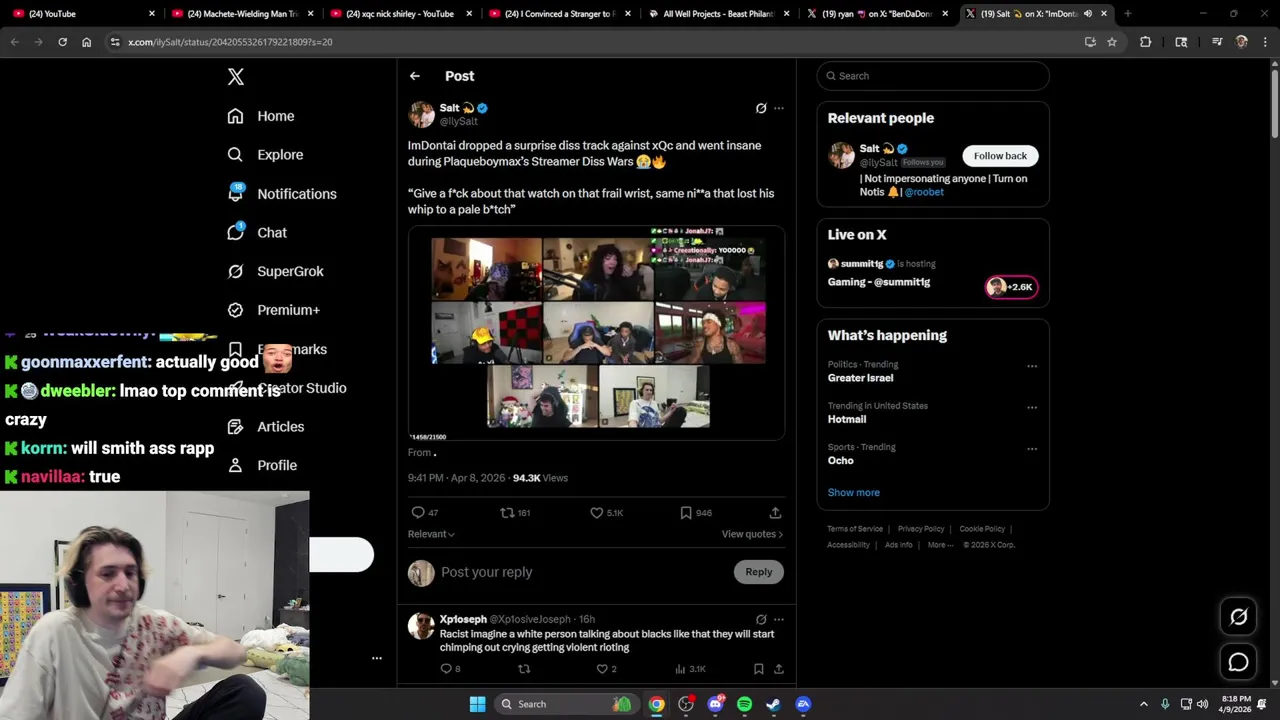Show hidden system tray icons
Image resolution: width=1280 pixels, height=720 pixels.
(1144, 704)
